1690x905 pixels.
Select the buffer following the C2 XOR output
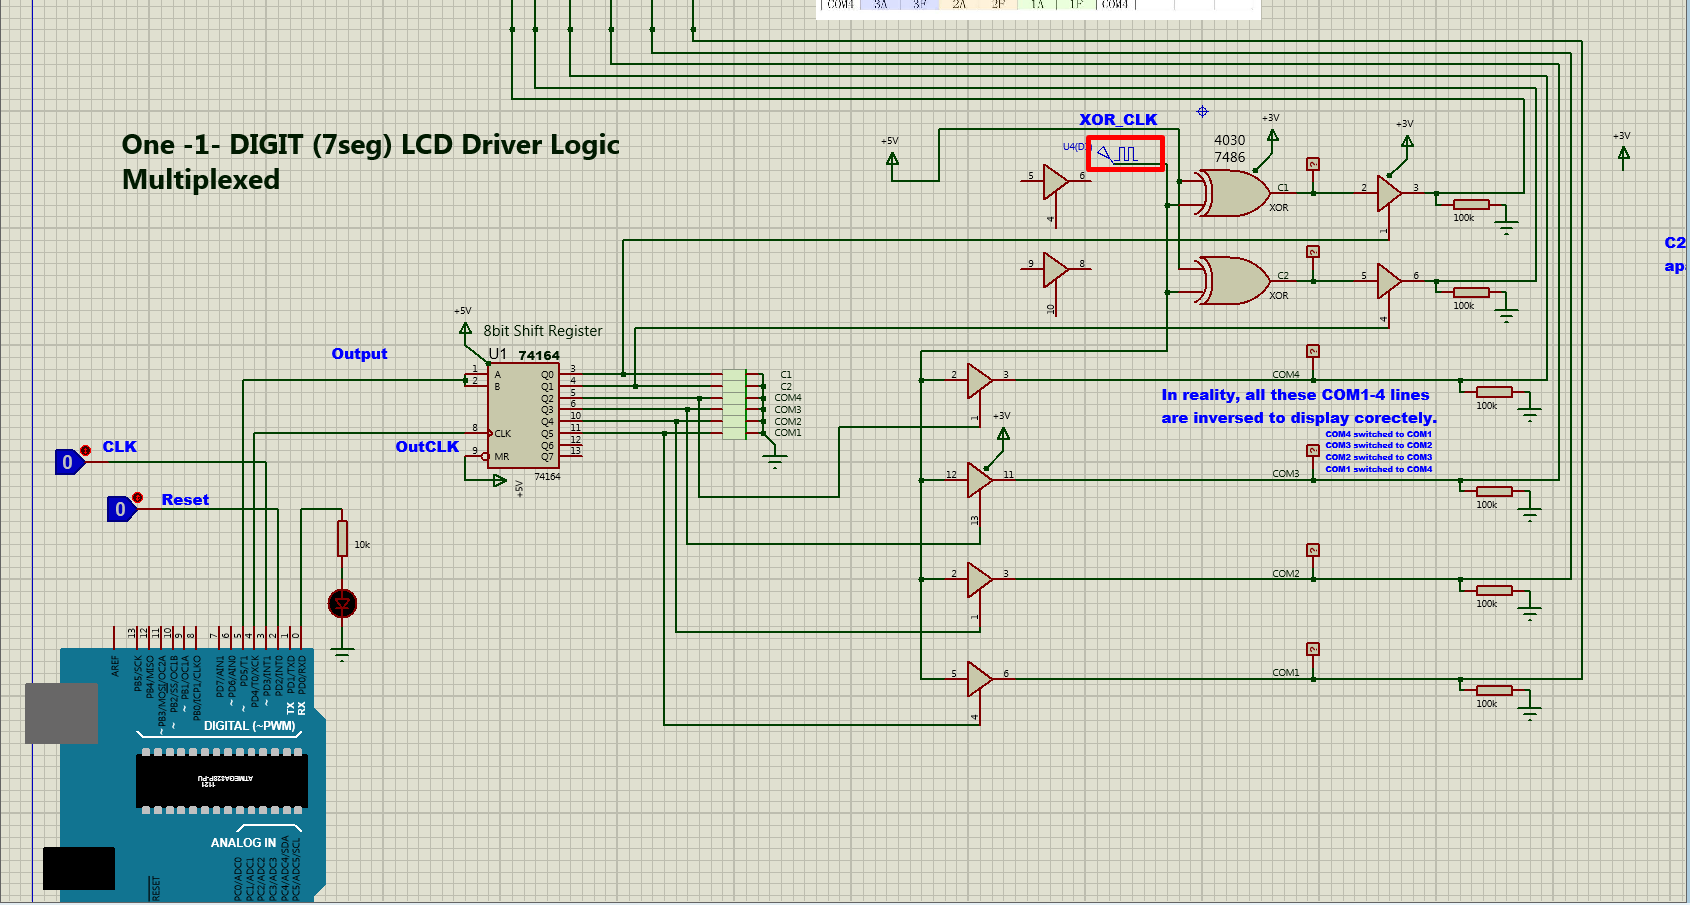click(x=1389, y=281)
